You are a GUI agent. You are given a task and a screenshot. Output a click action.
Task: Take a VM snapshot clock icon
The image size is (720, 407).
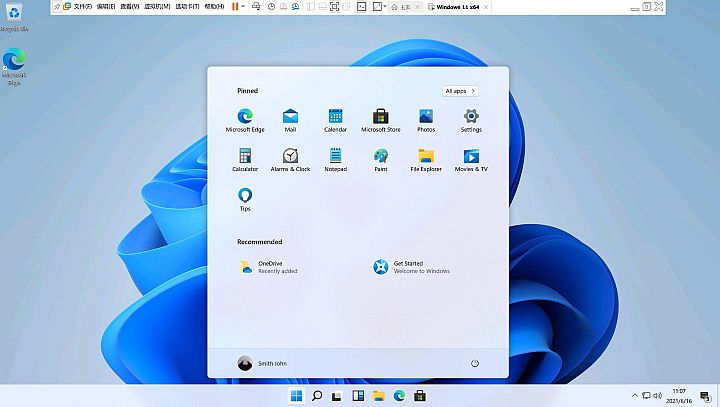pos(271,7)
